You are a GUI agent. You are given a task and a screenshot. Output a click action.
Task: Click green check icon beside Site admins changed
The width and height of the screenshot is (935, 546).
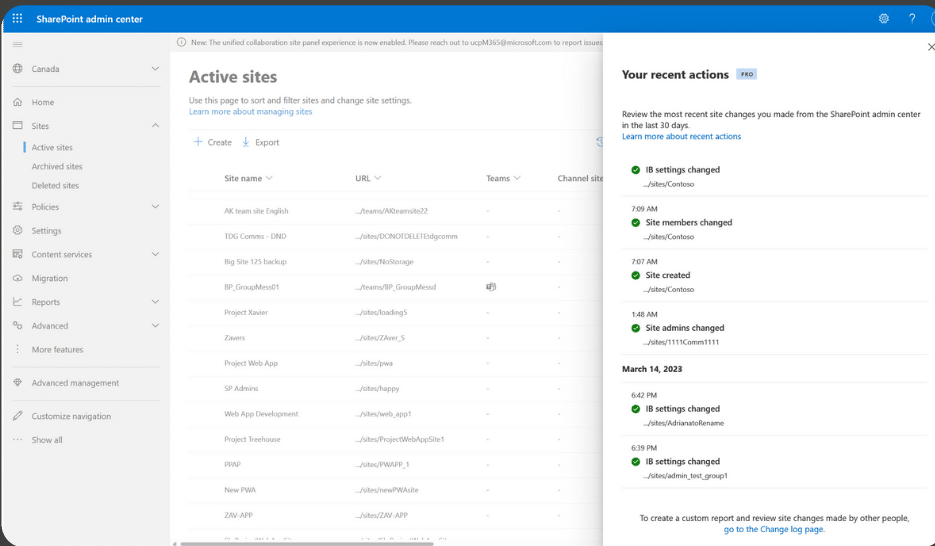point(636,328)
